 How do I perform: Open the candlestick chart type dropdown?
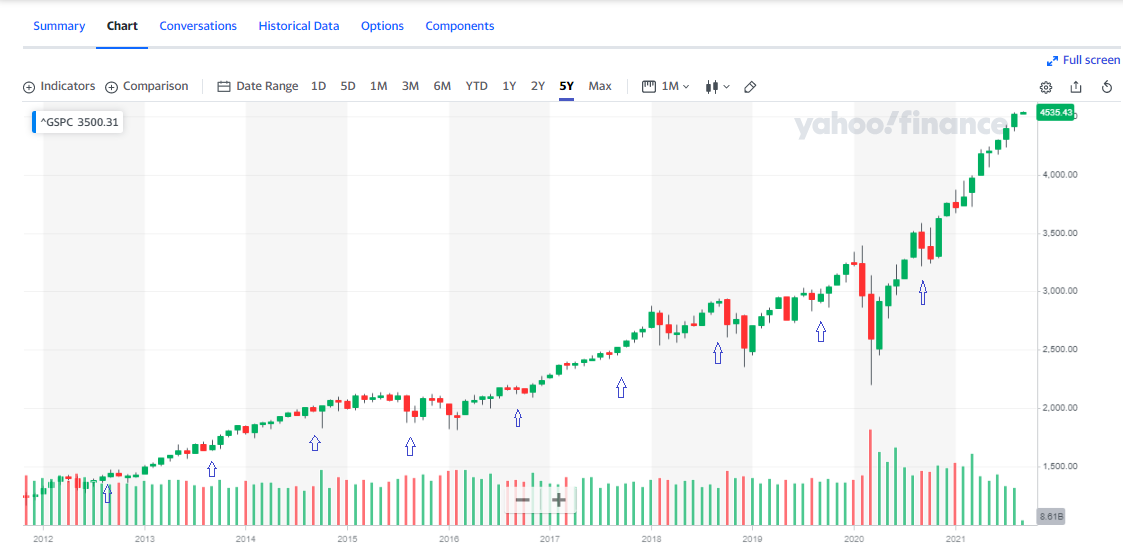click(x=718, y=87)
